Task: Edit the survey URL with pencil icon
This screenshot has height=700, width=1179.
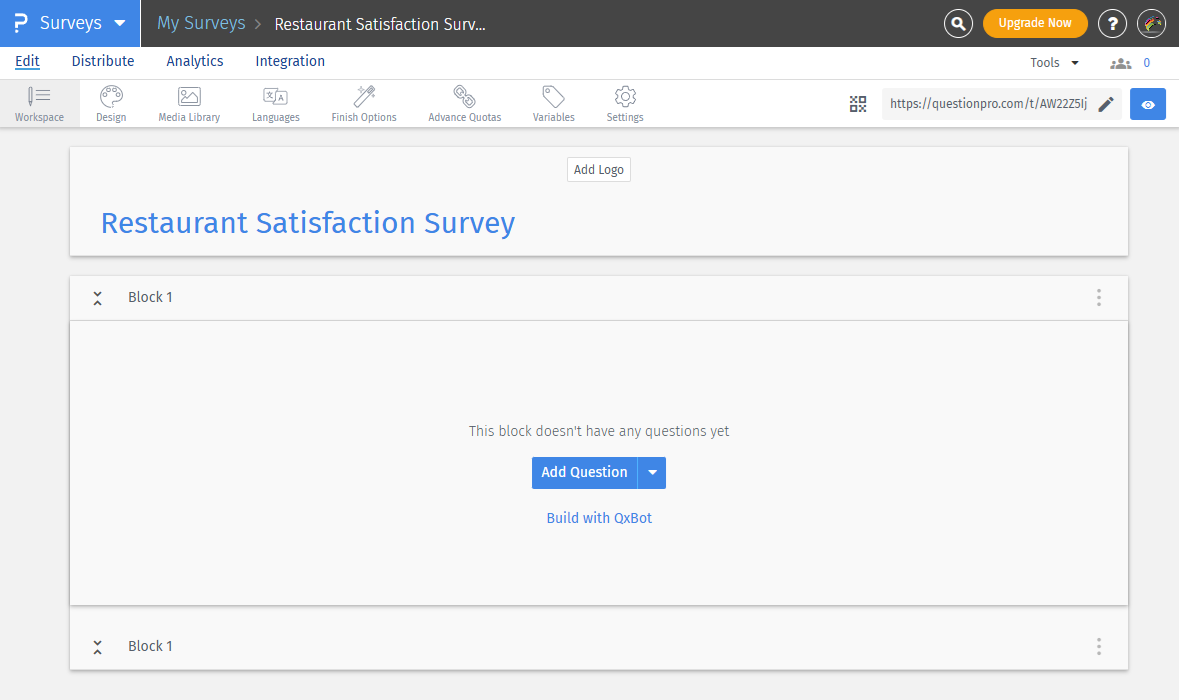Action: pos(1106,104)
